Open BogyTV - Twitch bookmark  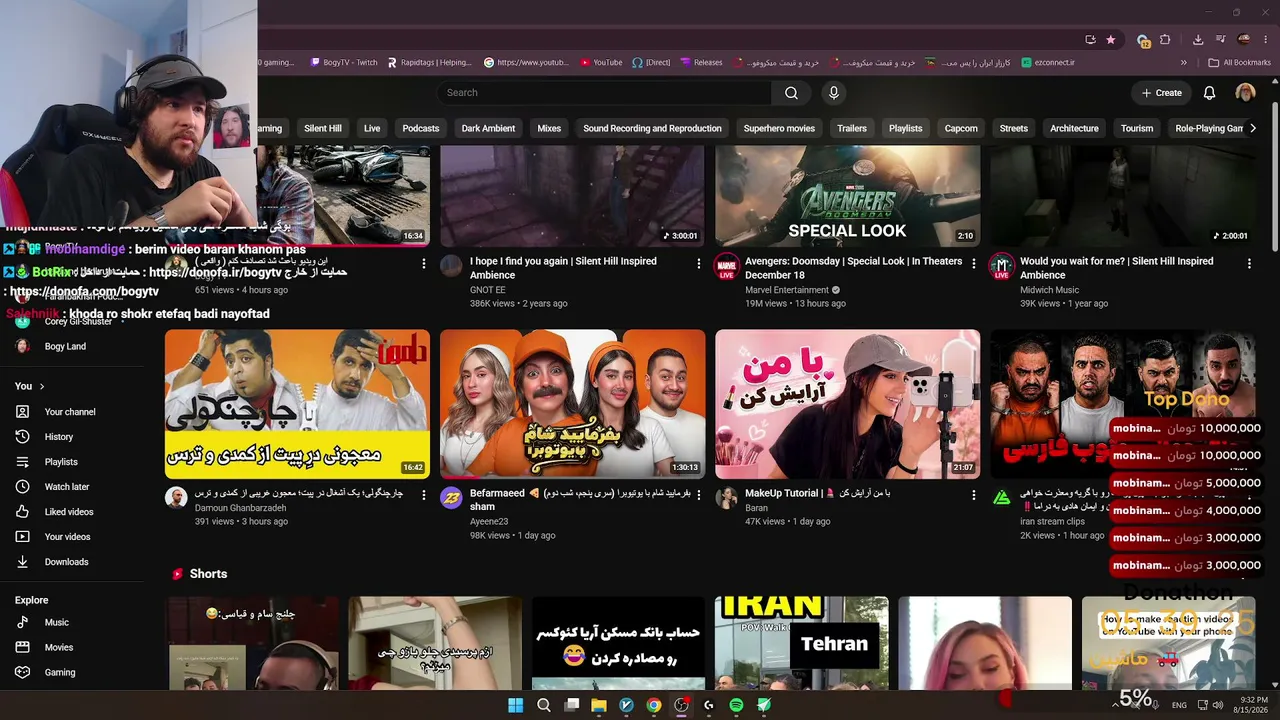point(343,62)
